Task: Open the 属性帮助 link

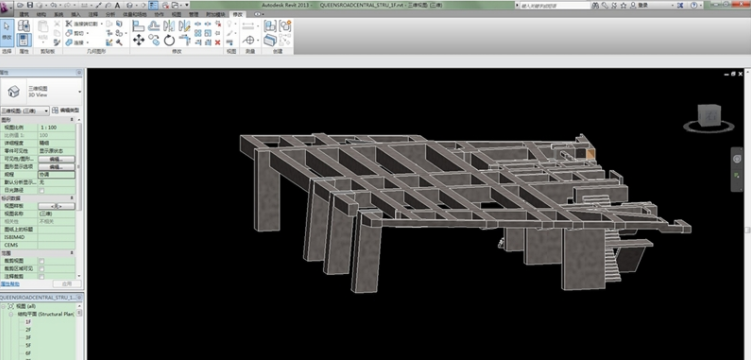Action: 10,284
